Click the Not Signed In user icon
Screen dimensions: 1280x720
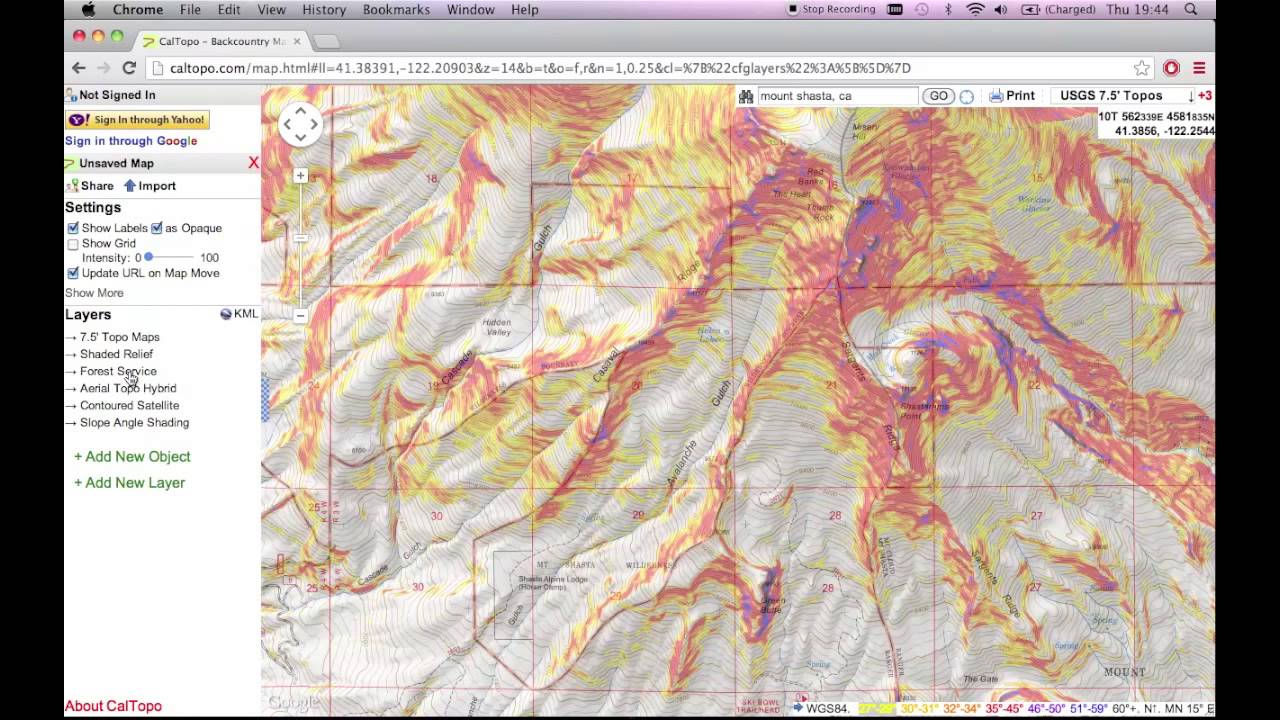pyautogui.click(x=71, y=95)
